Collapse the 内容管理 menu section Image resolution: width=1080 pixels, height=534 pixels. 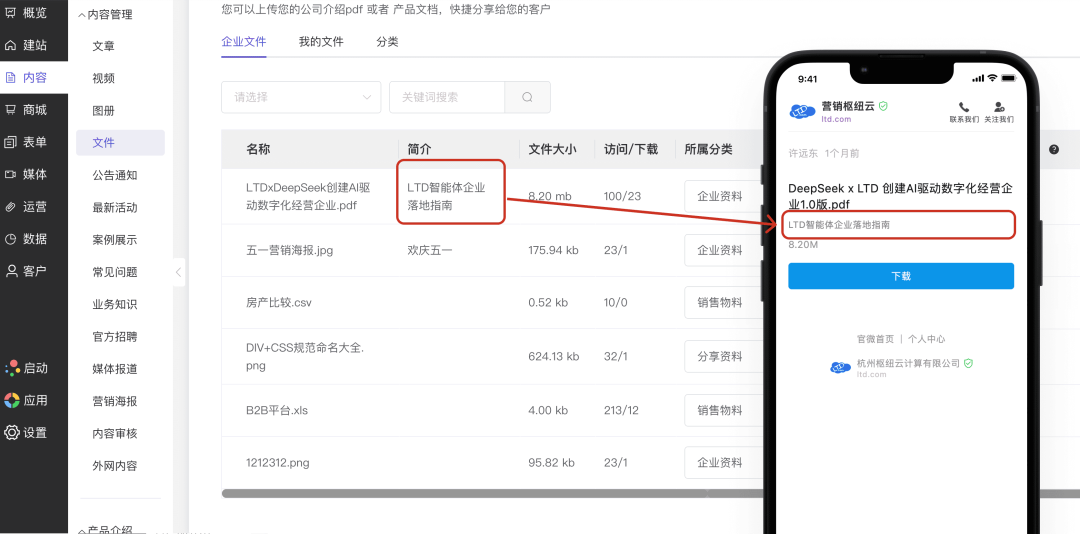(81, 14)
